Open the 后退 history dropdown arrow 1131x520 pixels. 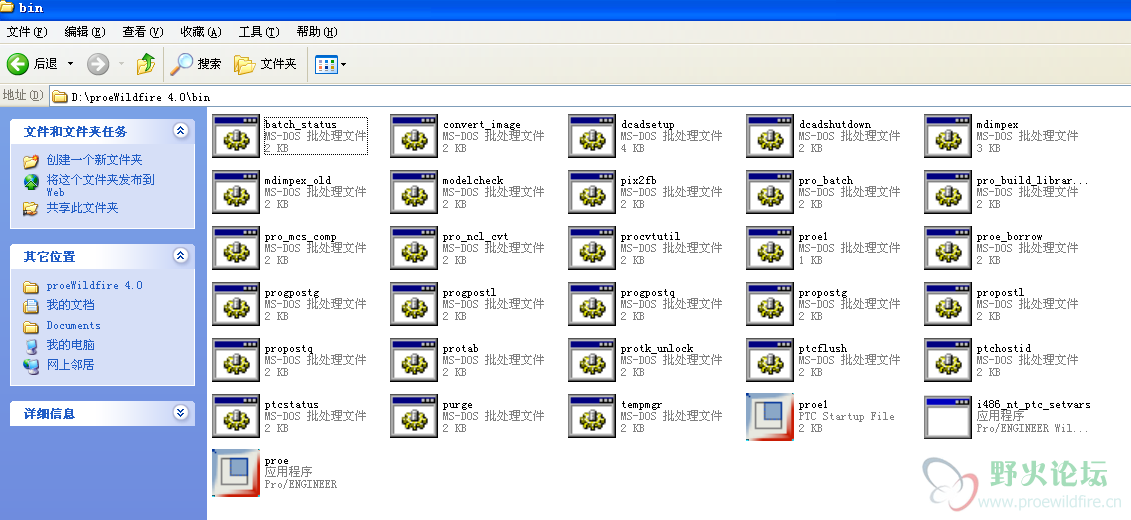coord(70,64)
